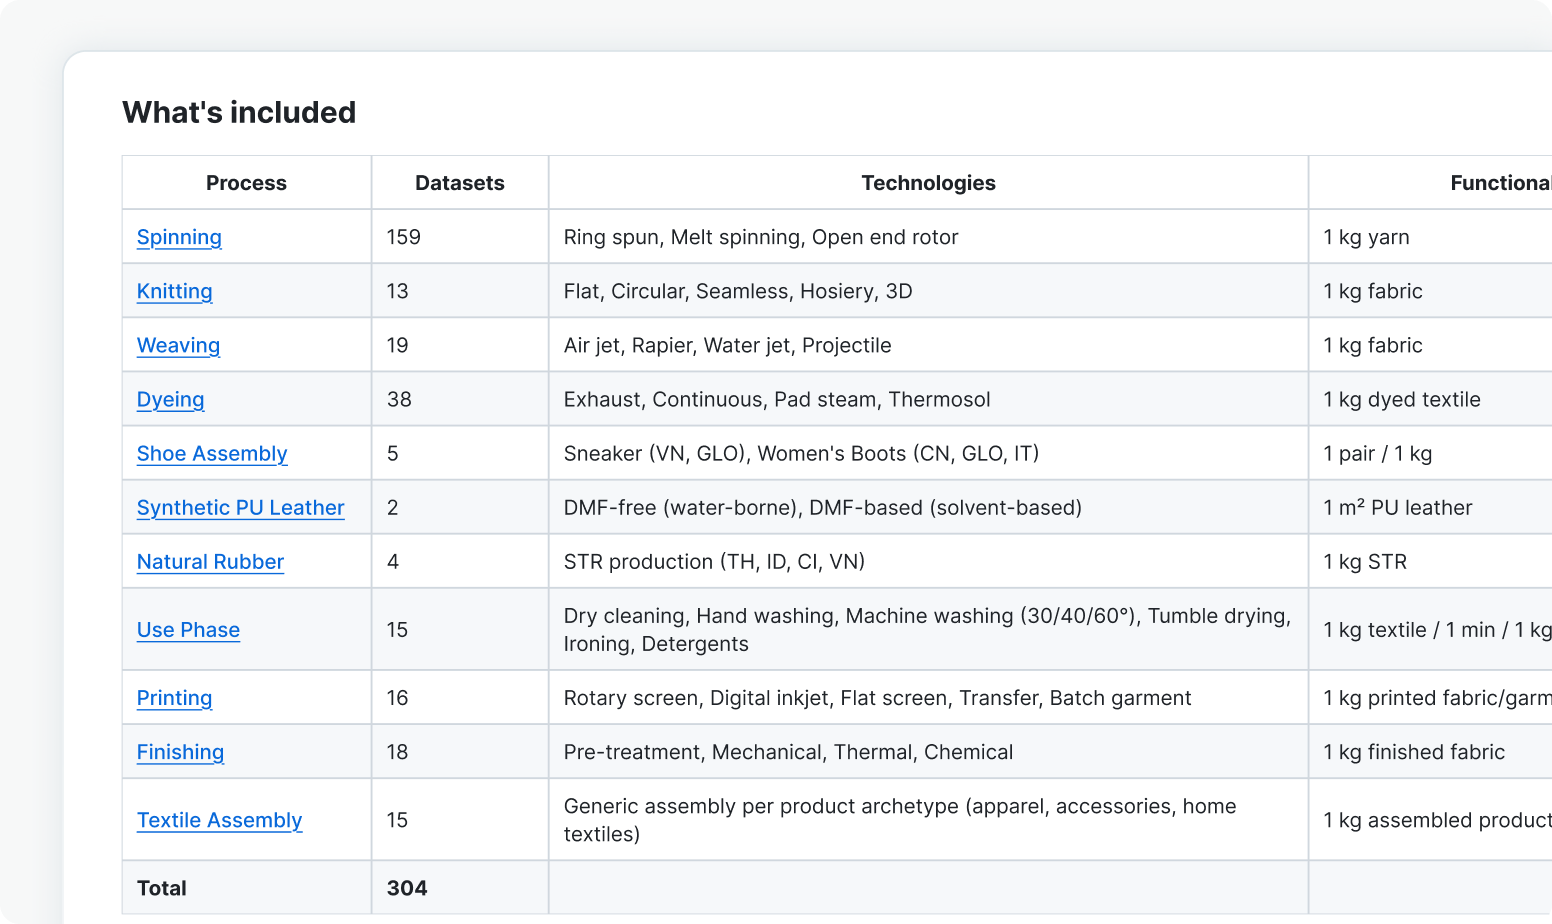Select the Datasets column header
The width and height of the screenshot is (1552, 924).
460,183
